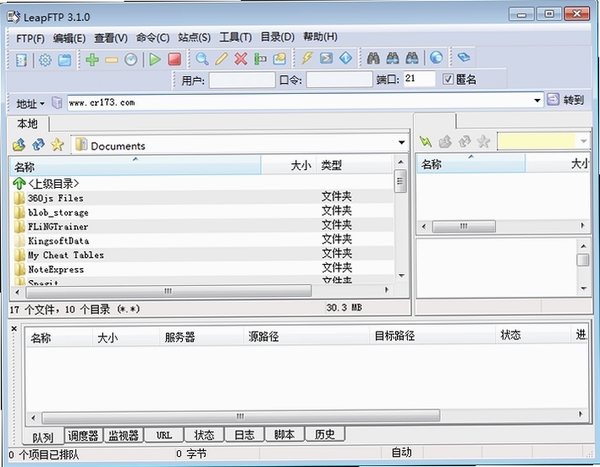Click the globe browser icon

click(436, 58)
